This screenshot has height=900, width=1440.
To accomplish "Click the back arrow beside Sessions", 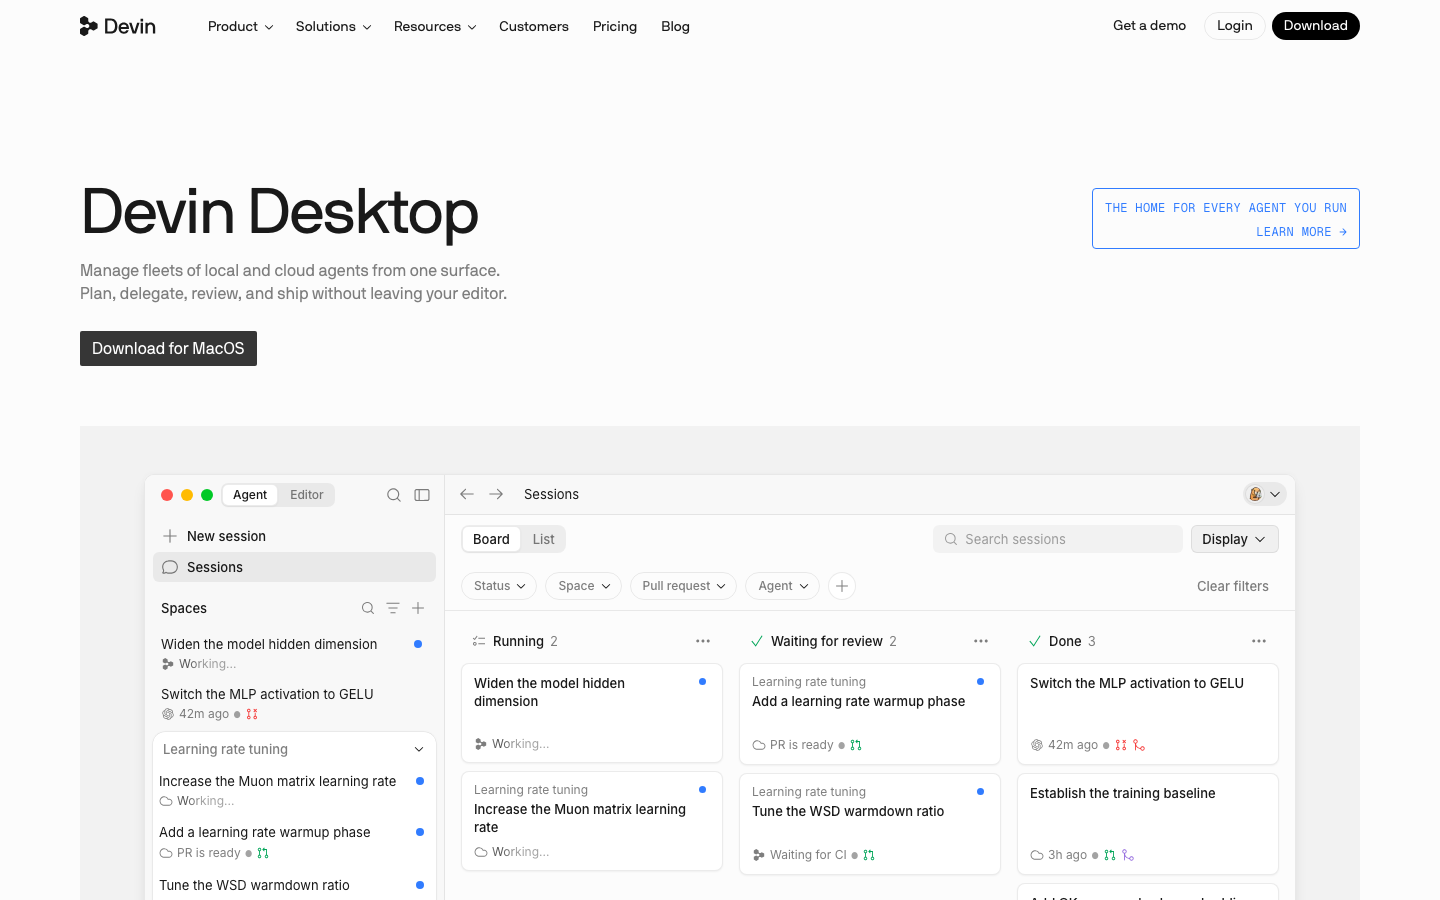I will (467, 494).
